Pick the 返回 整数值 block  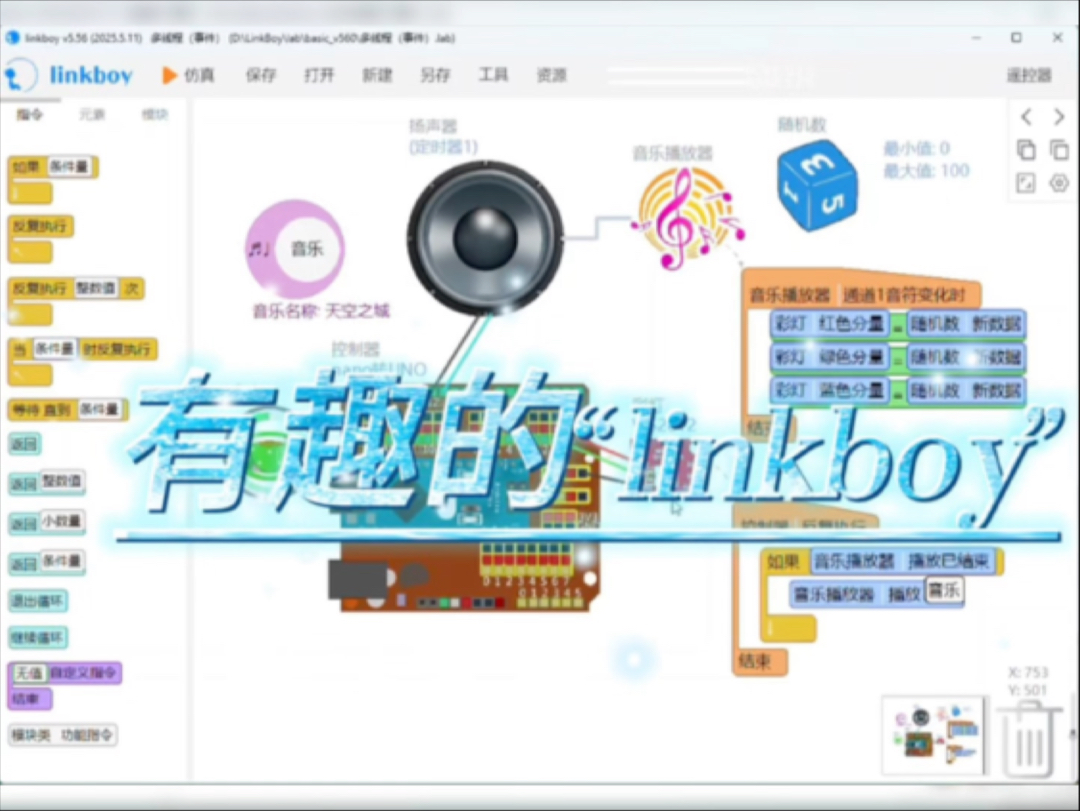[47, 482]
